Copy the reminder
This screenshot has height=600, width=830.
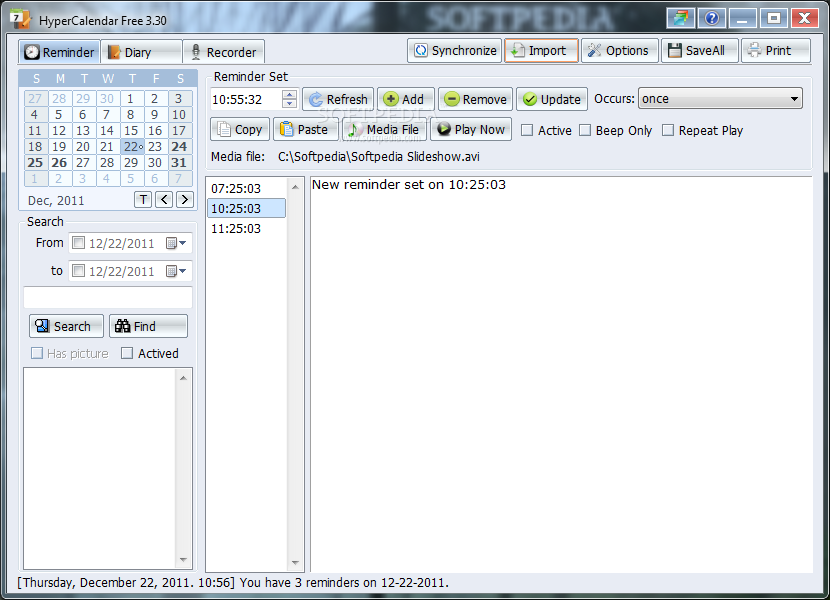tap(240, 129)
